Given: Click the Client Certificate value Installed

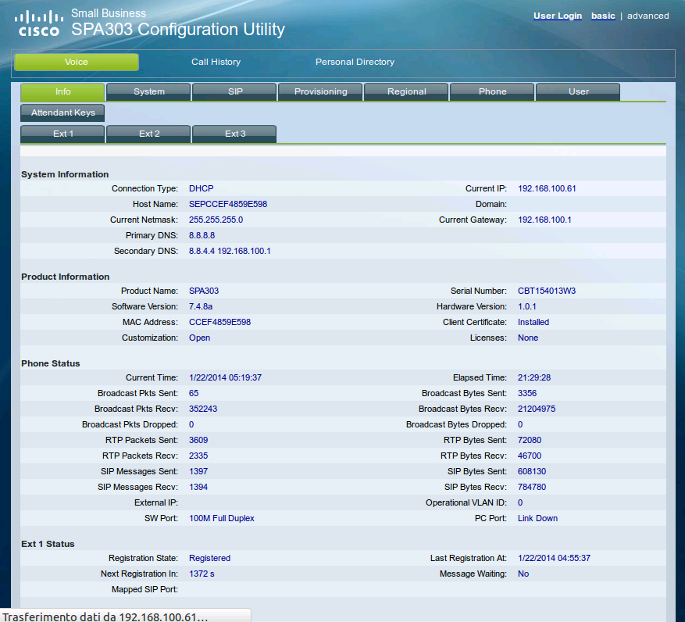Looking at the screenshot, I should (533, 322).
